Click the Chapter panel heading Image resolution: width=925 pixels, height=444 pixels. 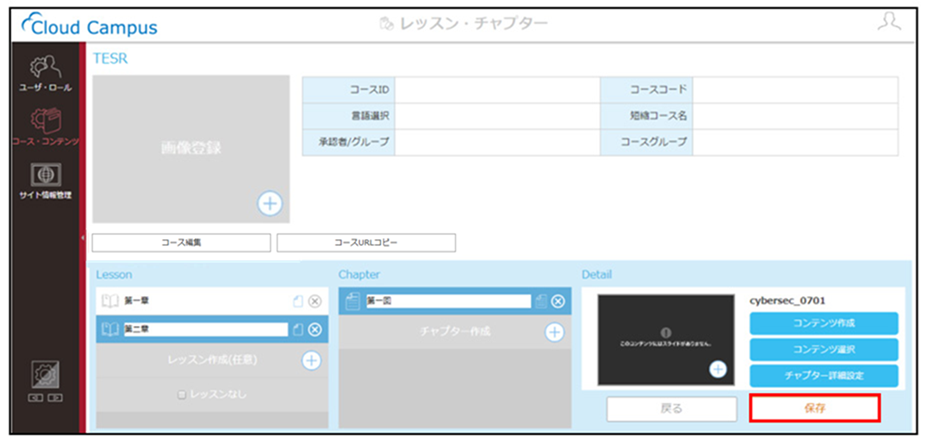[359, 275]
